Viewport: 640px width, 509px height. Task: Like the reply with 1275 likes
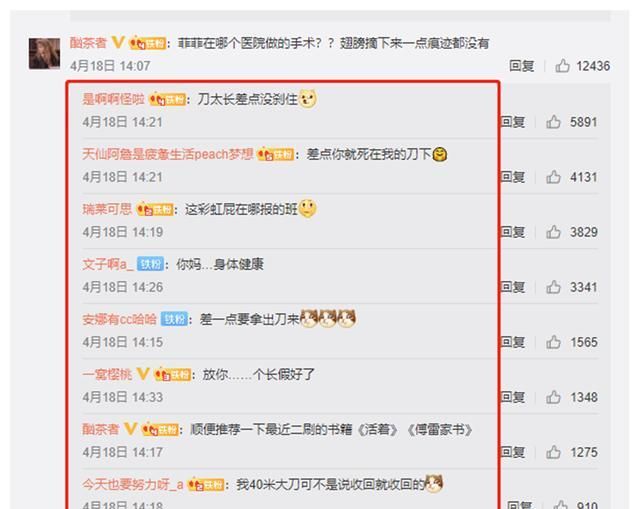coord(553,452)
